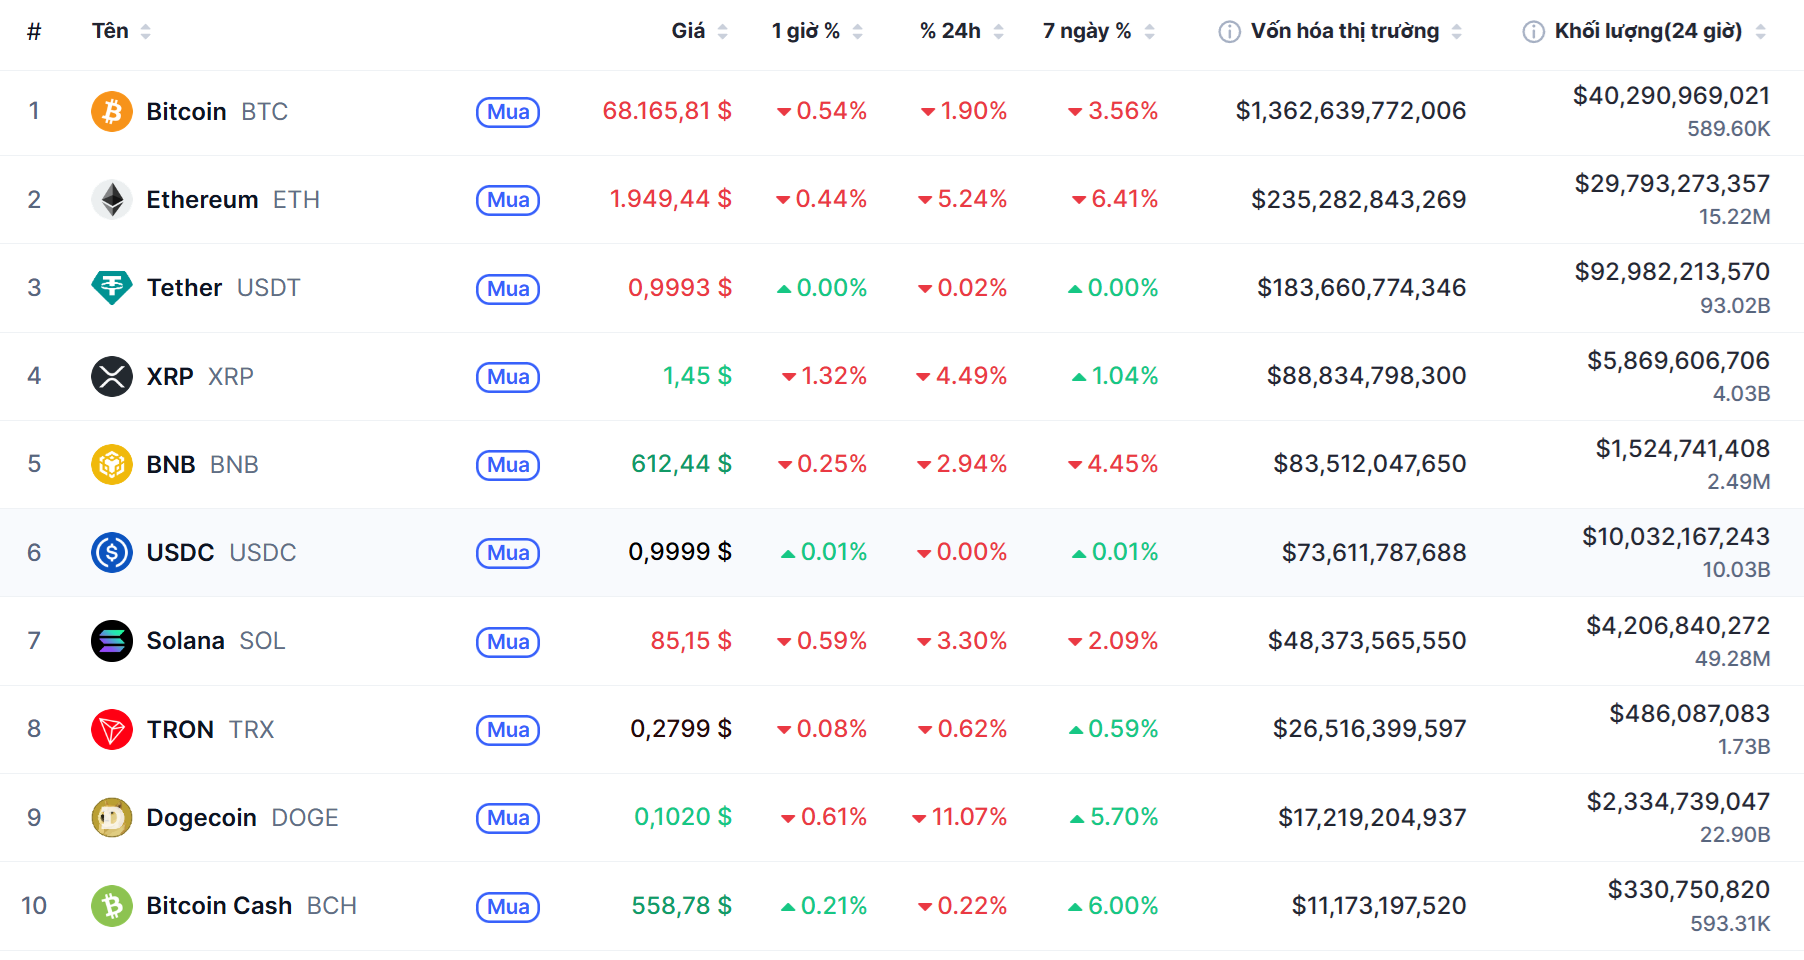Click the USDC name link
The image size is (1804, 960).
click(x=180, y=553)
